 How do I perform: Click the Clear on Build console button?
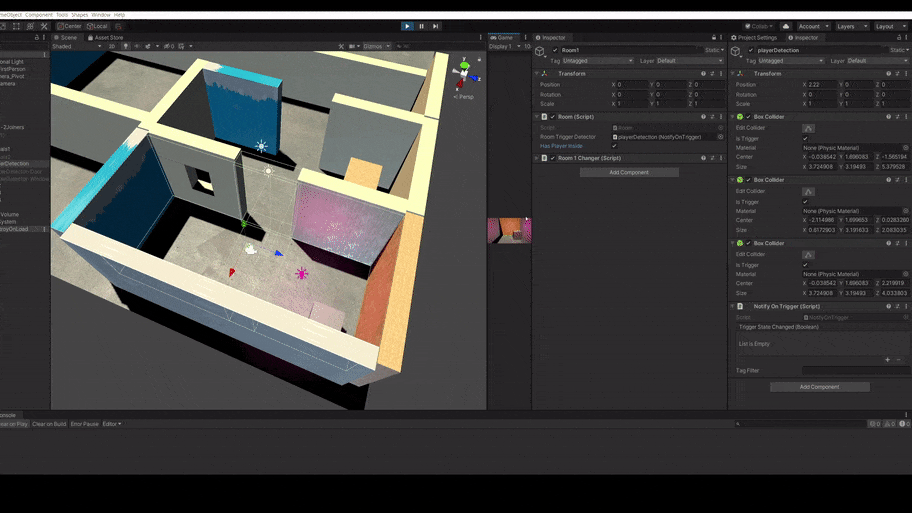[49, 424]
